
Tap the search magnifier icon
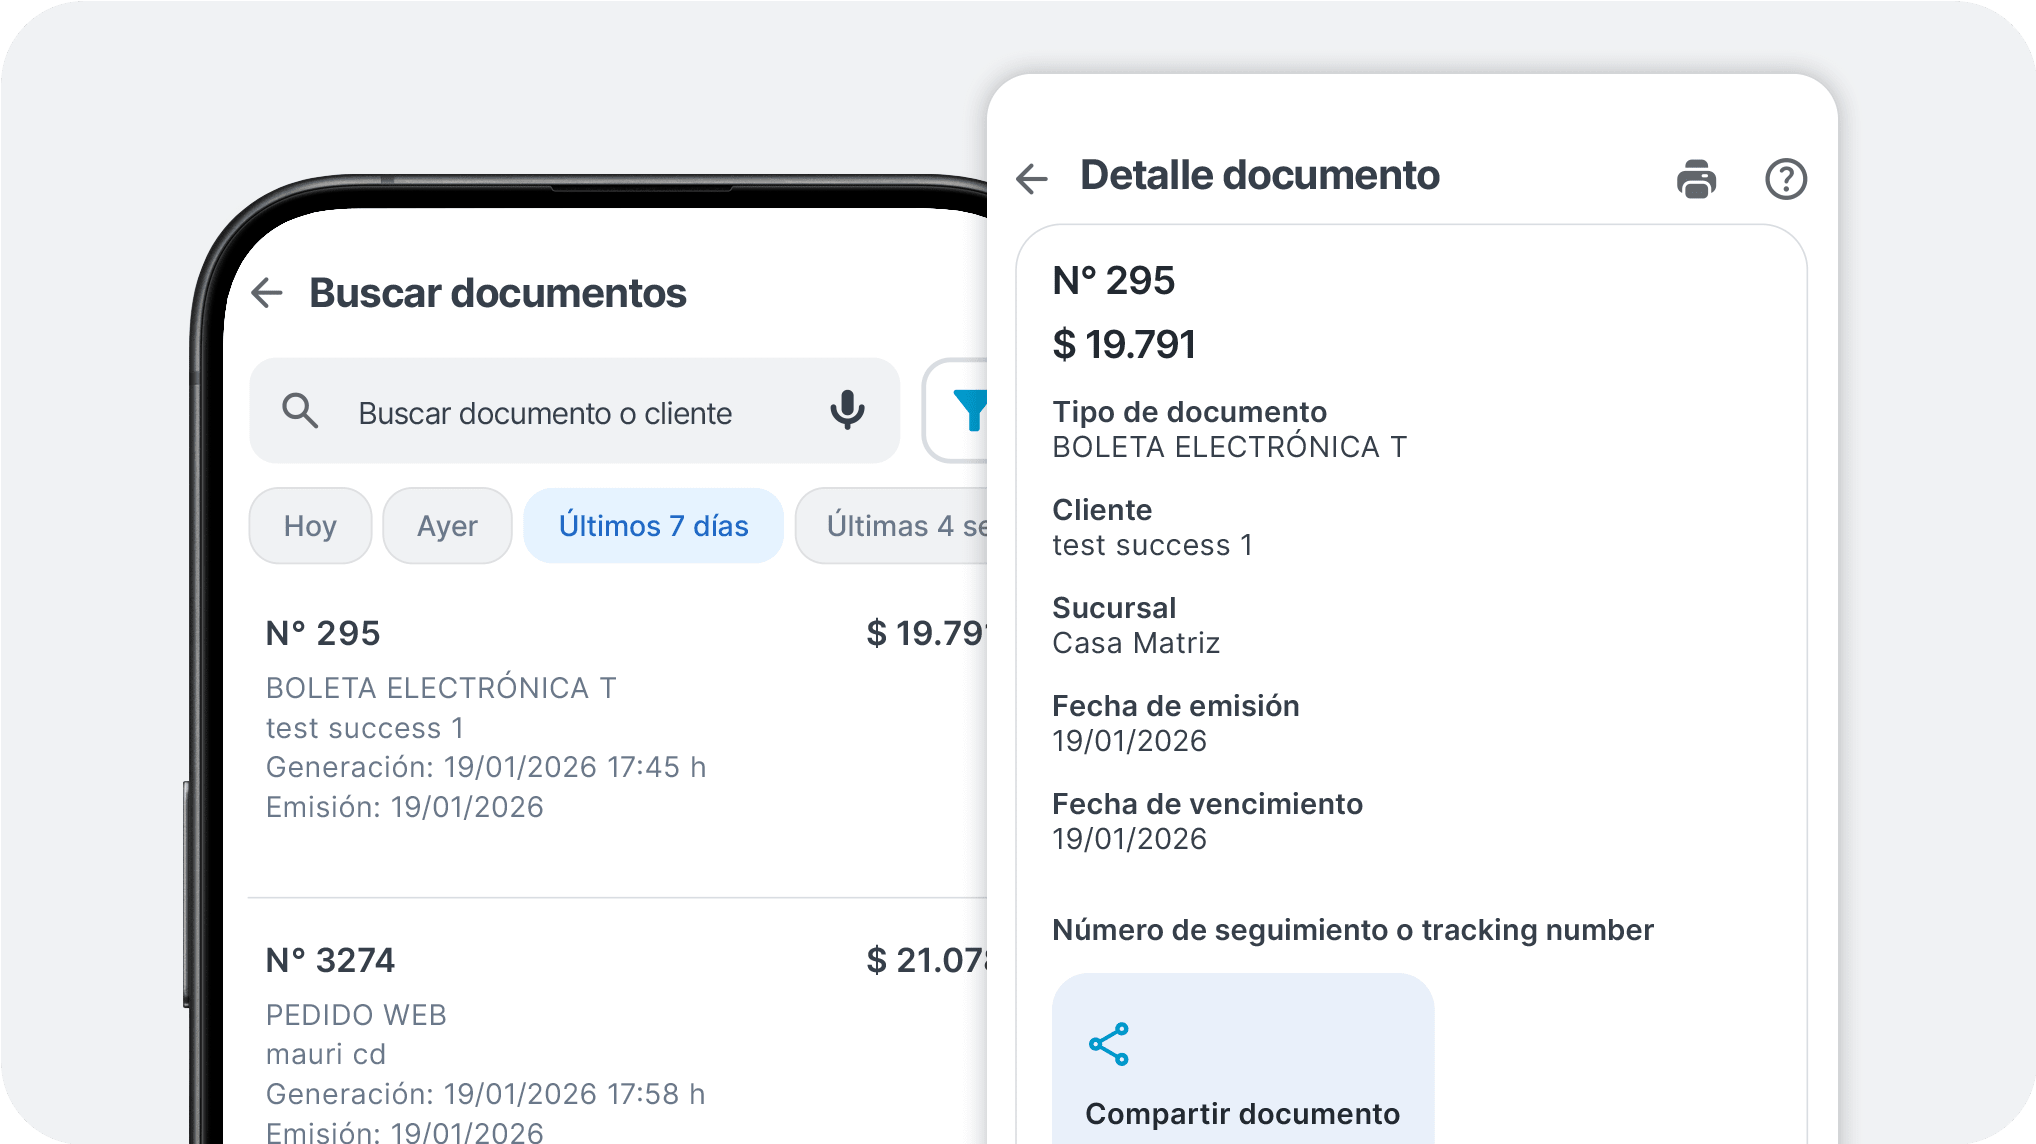[x=300, y=411]
